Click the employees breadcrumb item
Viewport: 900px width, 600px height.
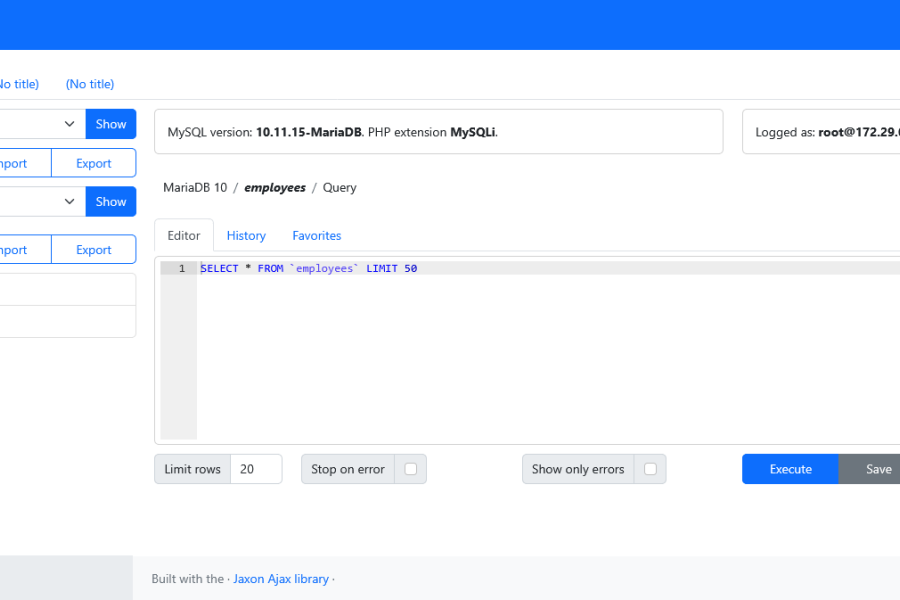coord(275,188)
